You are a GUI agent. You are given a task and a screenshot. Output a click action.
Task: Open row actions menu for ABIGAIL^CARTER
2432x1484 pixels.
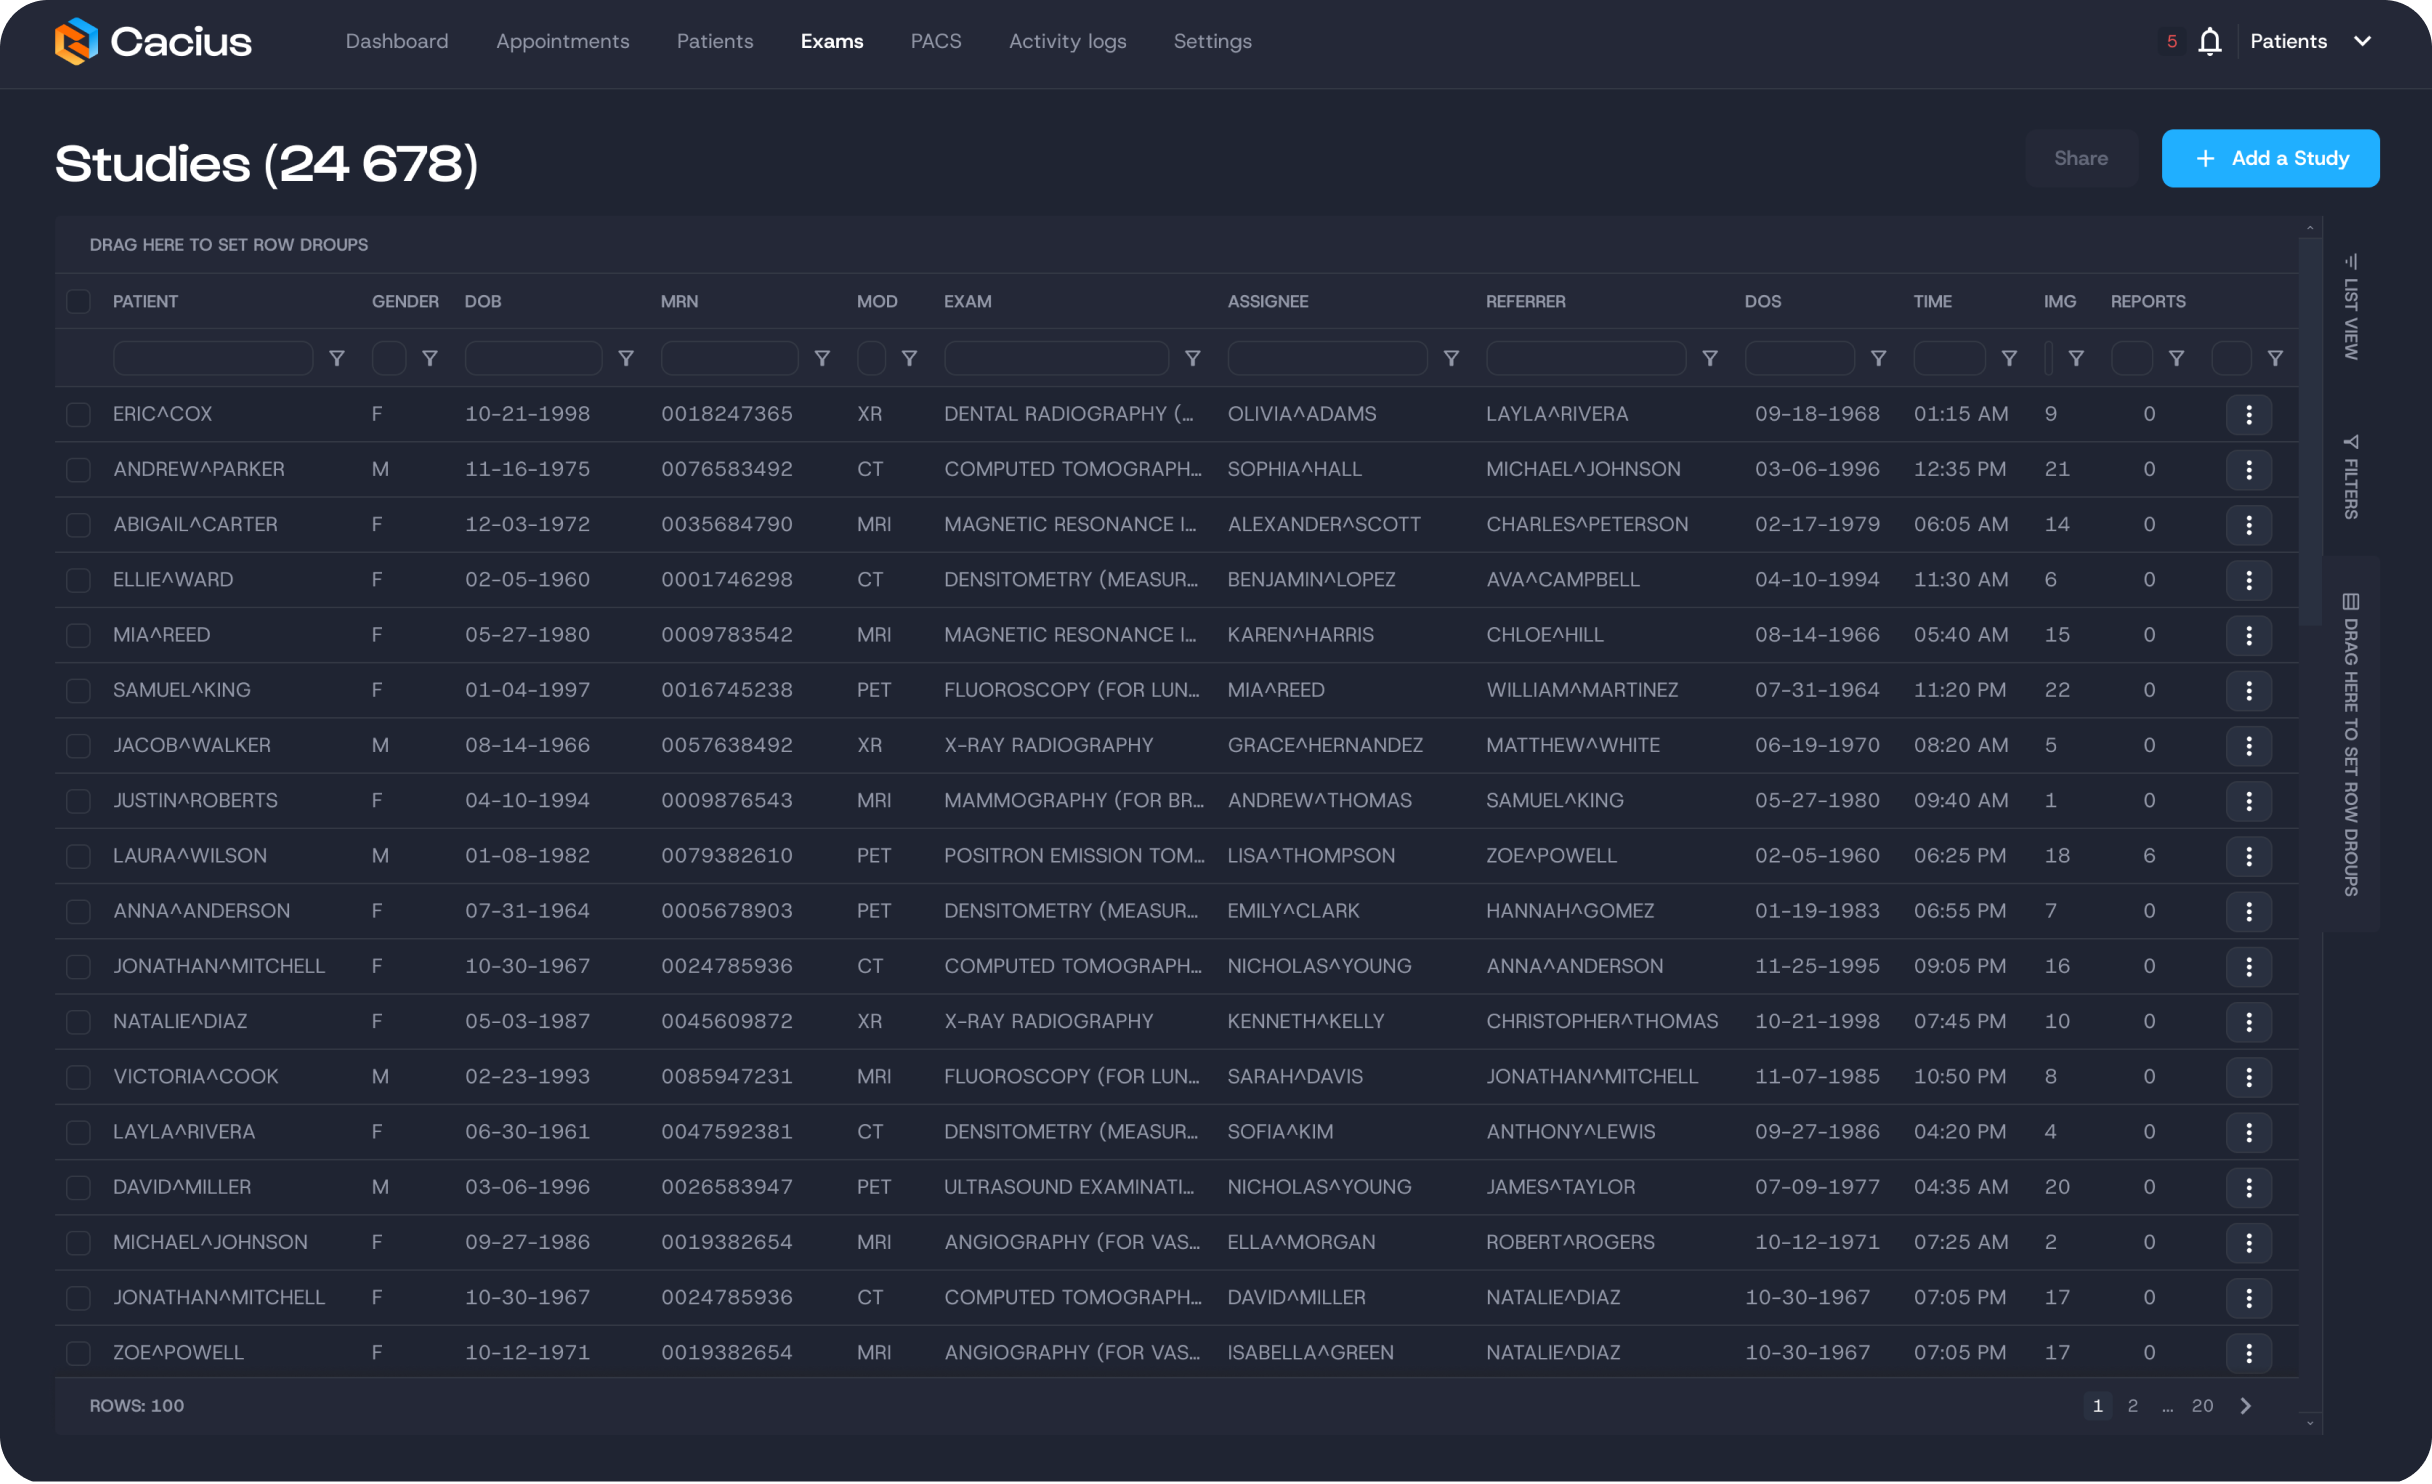click(2249, 525)
